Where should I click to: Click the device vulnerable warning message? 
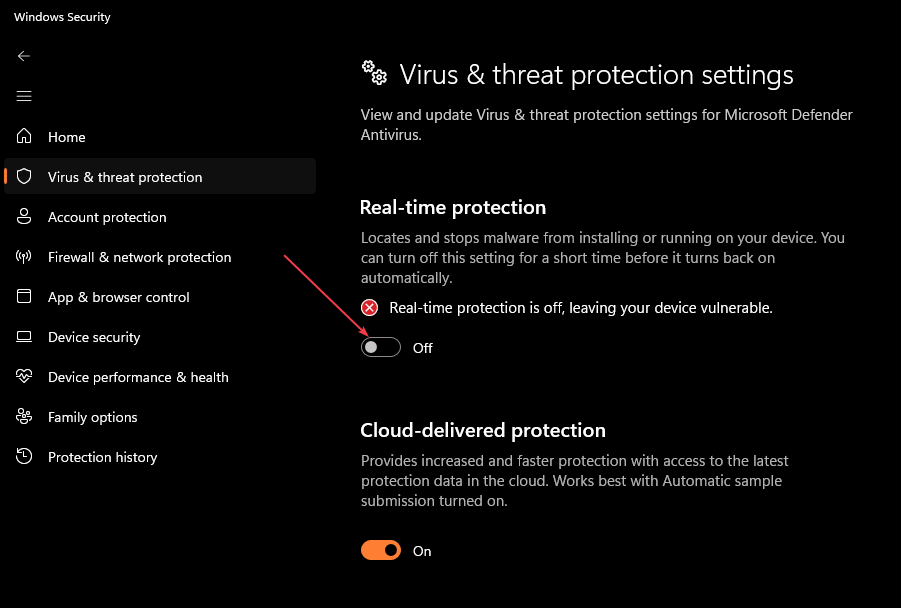click(580, 307)
